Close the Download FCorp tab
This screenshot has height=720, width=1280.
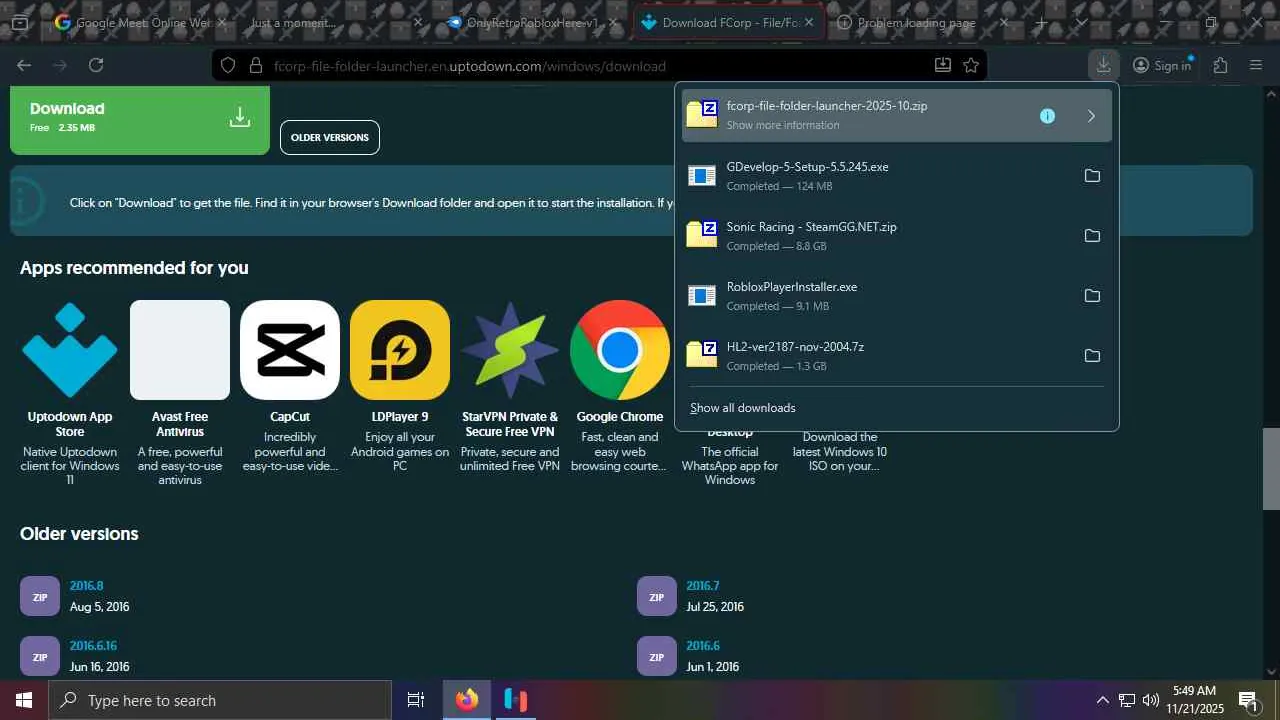pos(808,22)
